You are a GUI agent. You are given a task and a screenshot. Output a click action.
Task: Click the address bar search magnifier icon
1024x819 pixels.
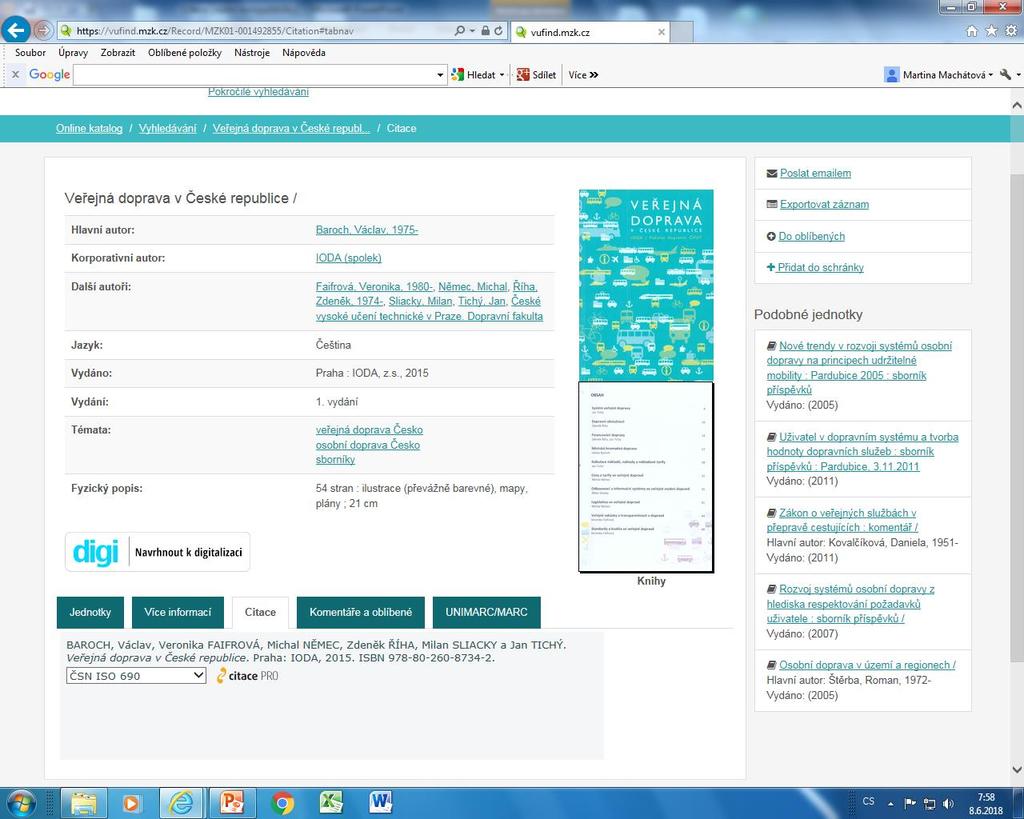[x=460, y=31]
